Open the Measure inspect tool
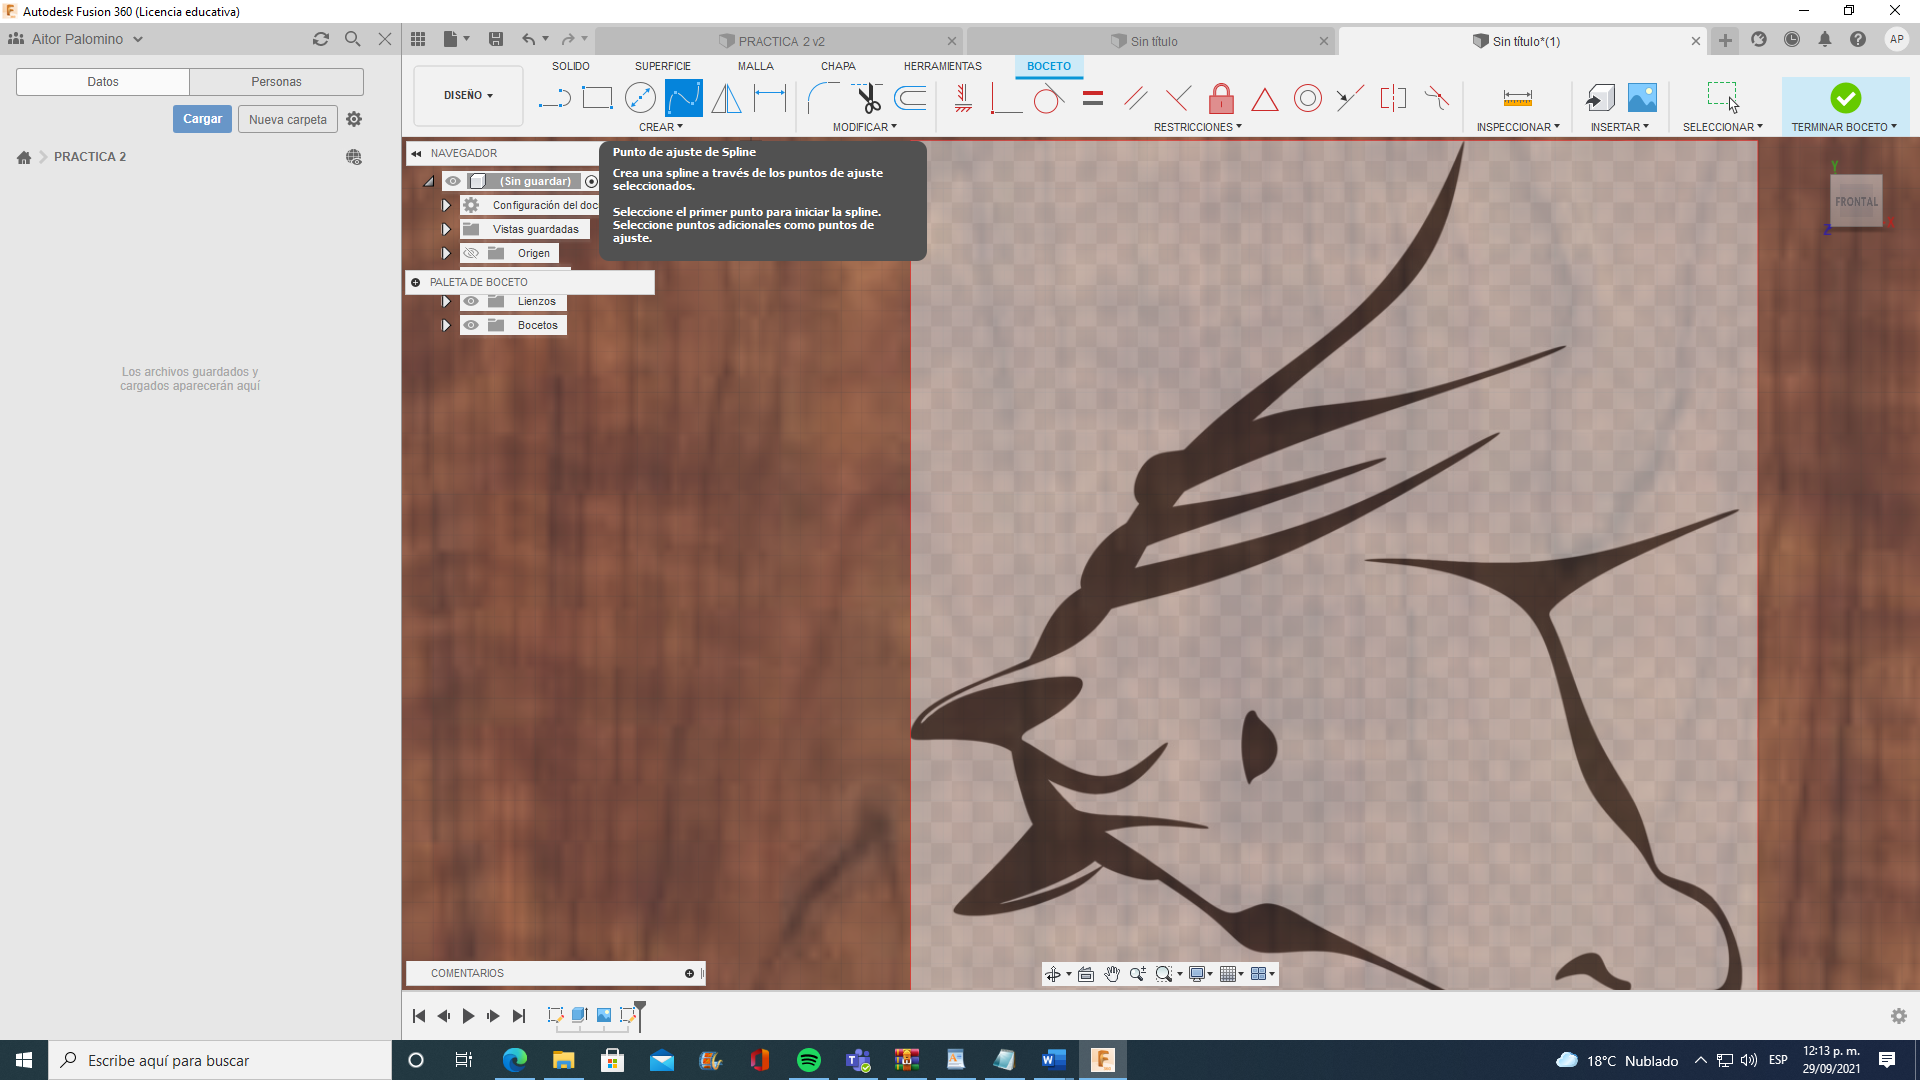 click(x=1517, y=98)
